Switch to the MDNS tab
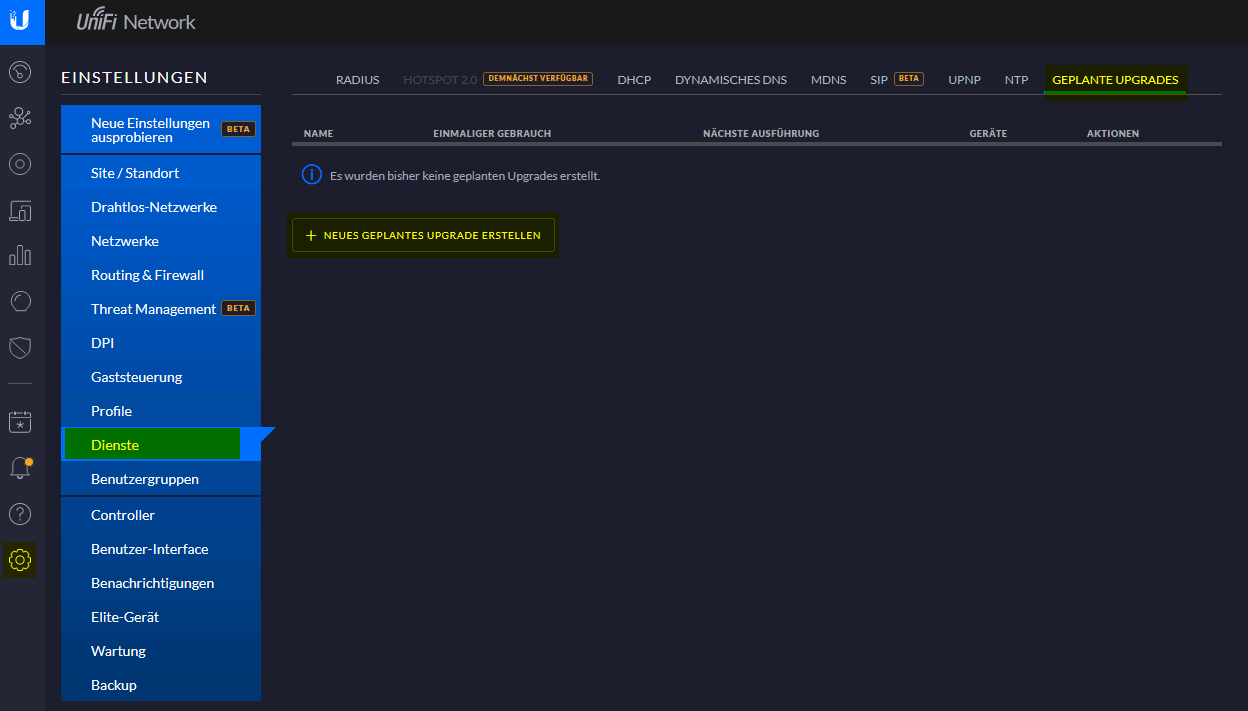Screen dimensions: 1248x711 tap(828, 80)
